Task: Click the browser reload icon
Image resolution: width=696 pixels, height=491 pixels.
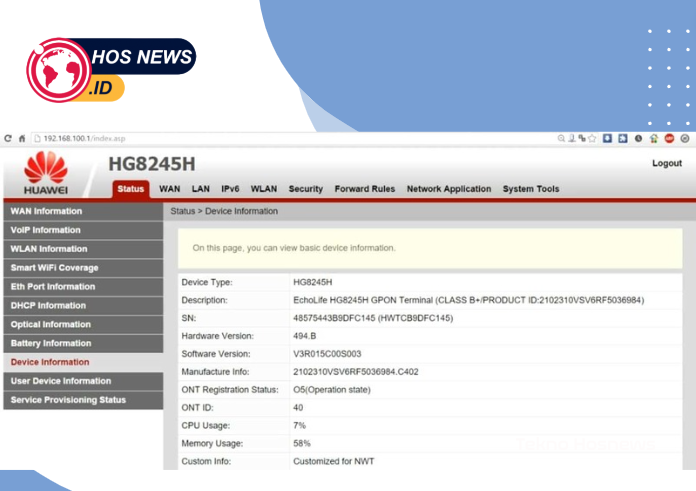Action: [x=9, y=138]
